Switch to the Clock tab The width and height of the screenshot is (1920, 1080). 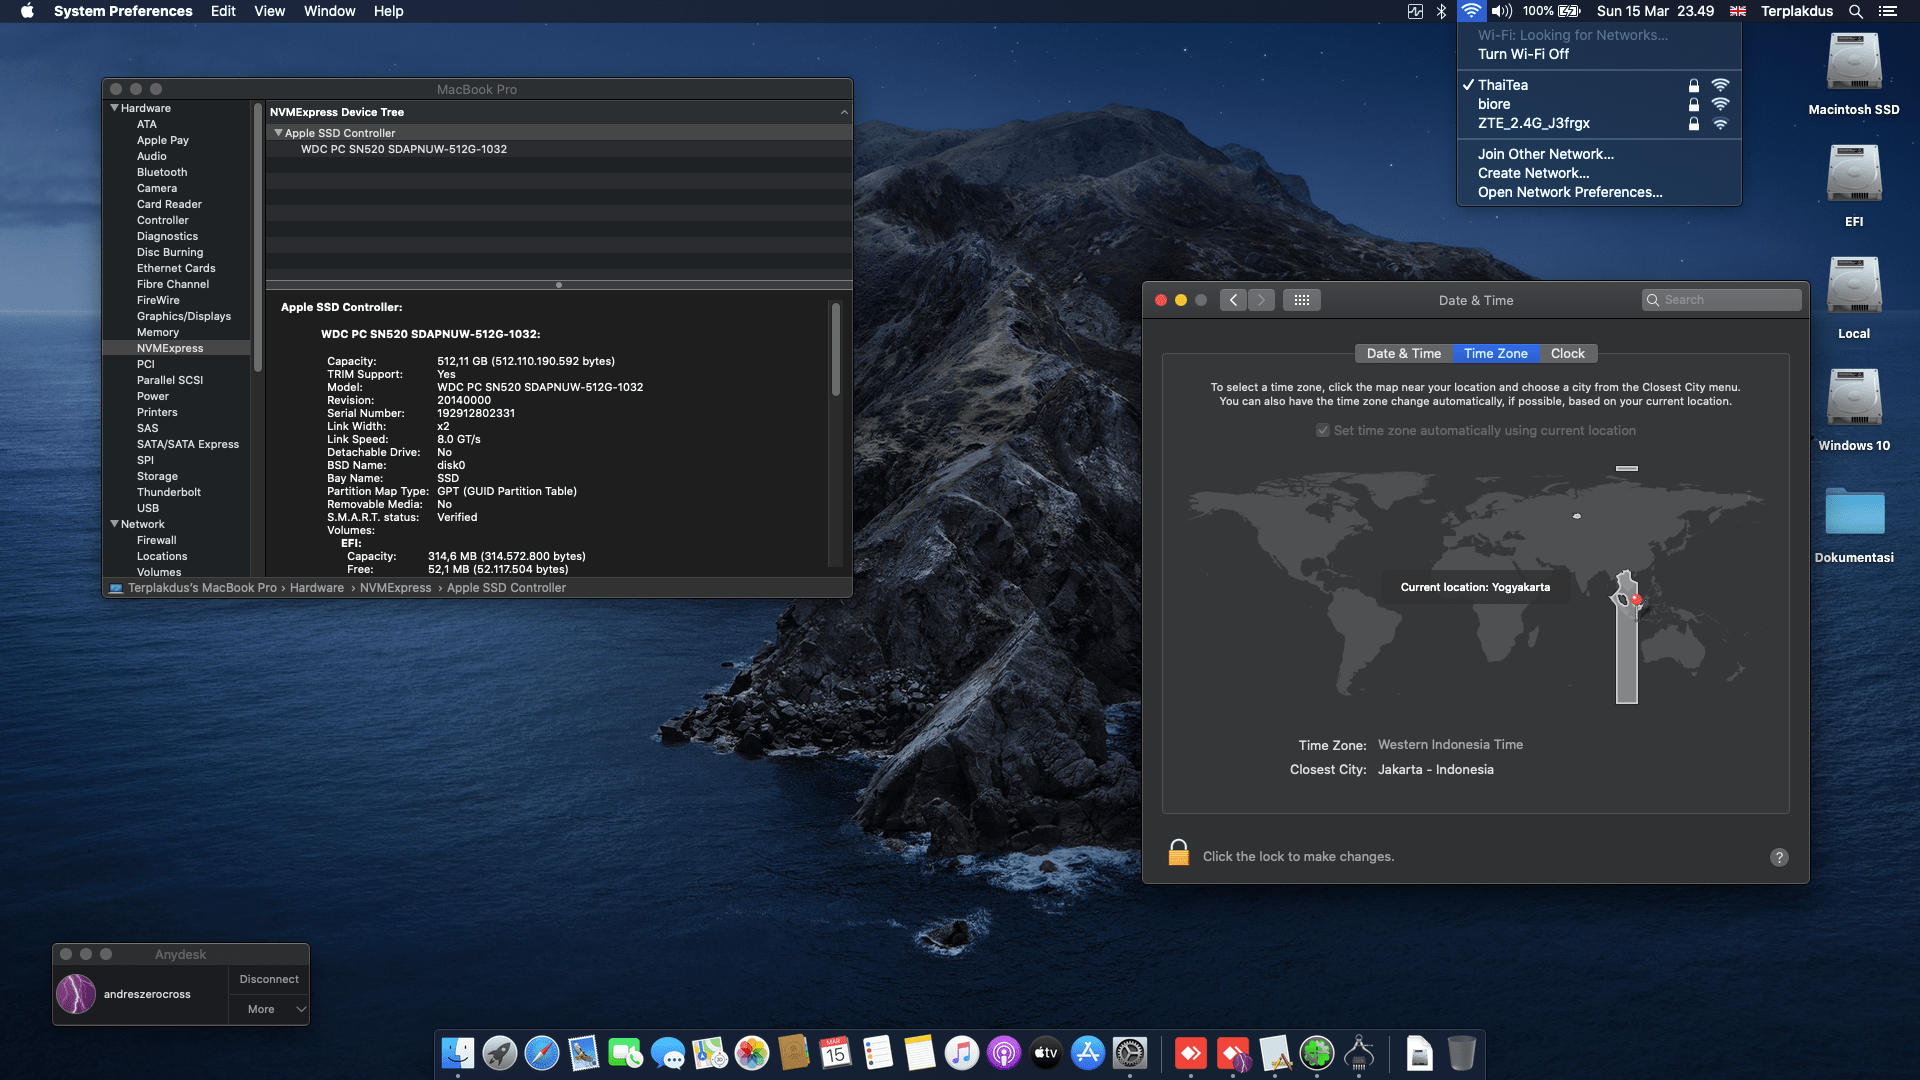coord(1567,353)
